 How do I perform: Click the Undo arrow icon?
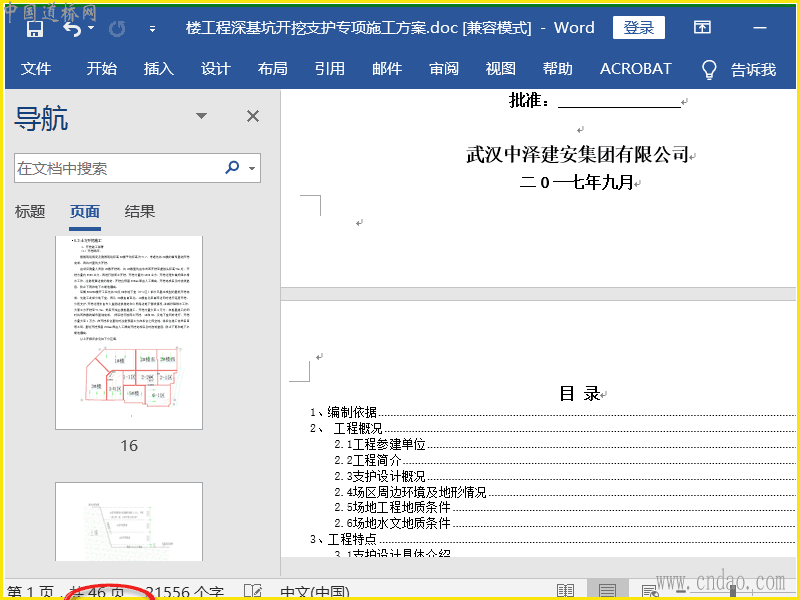[x=72, y=29]
